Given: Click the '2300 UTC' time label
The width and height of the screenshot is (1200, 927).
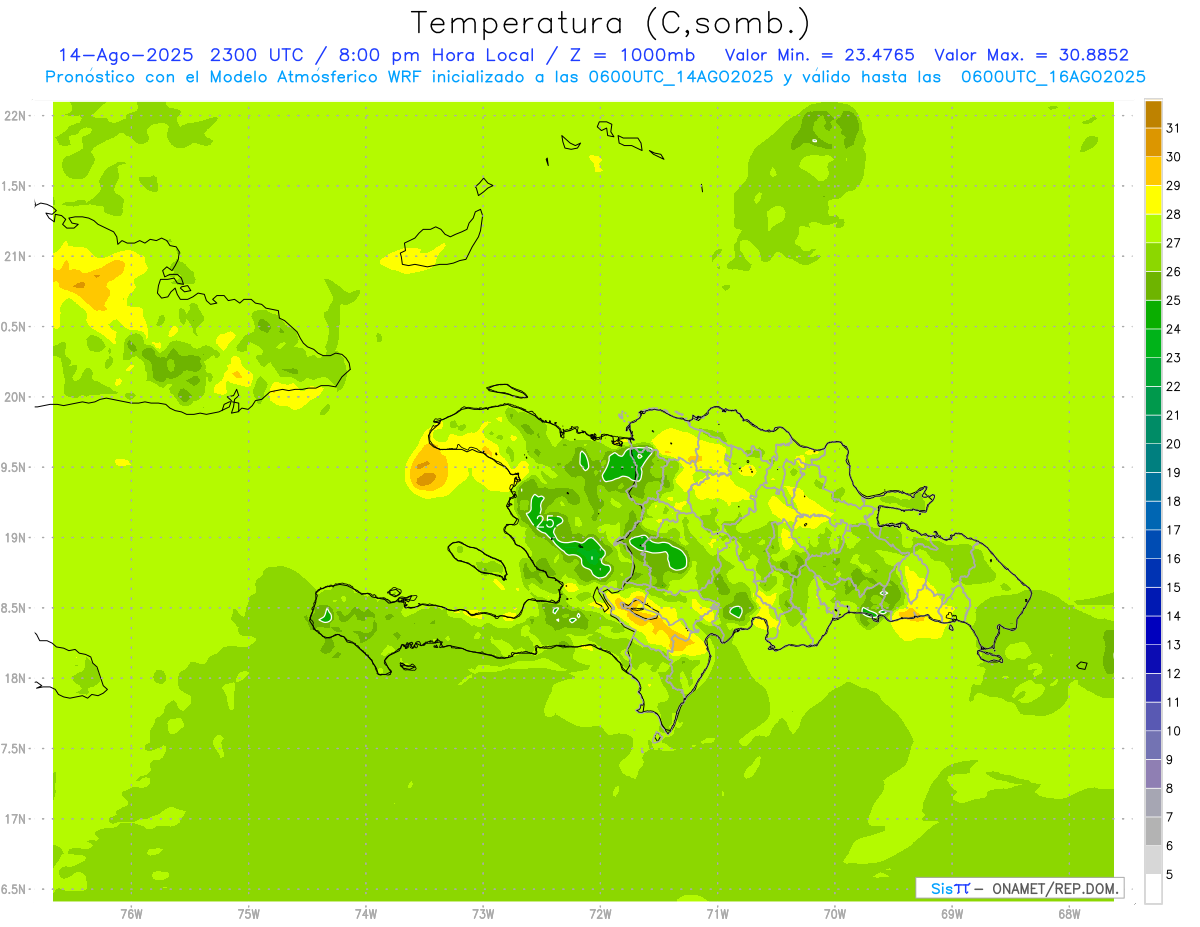Looking at the screenshot, I should pyautogui.click(x=261, y=55).
